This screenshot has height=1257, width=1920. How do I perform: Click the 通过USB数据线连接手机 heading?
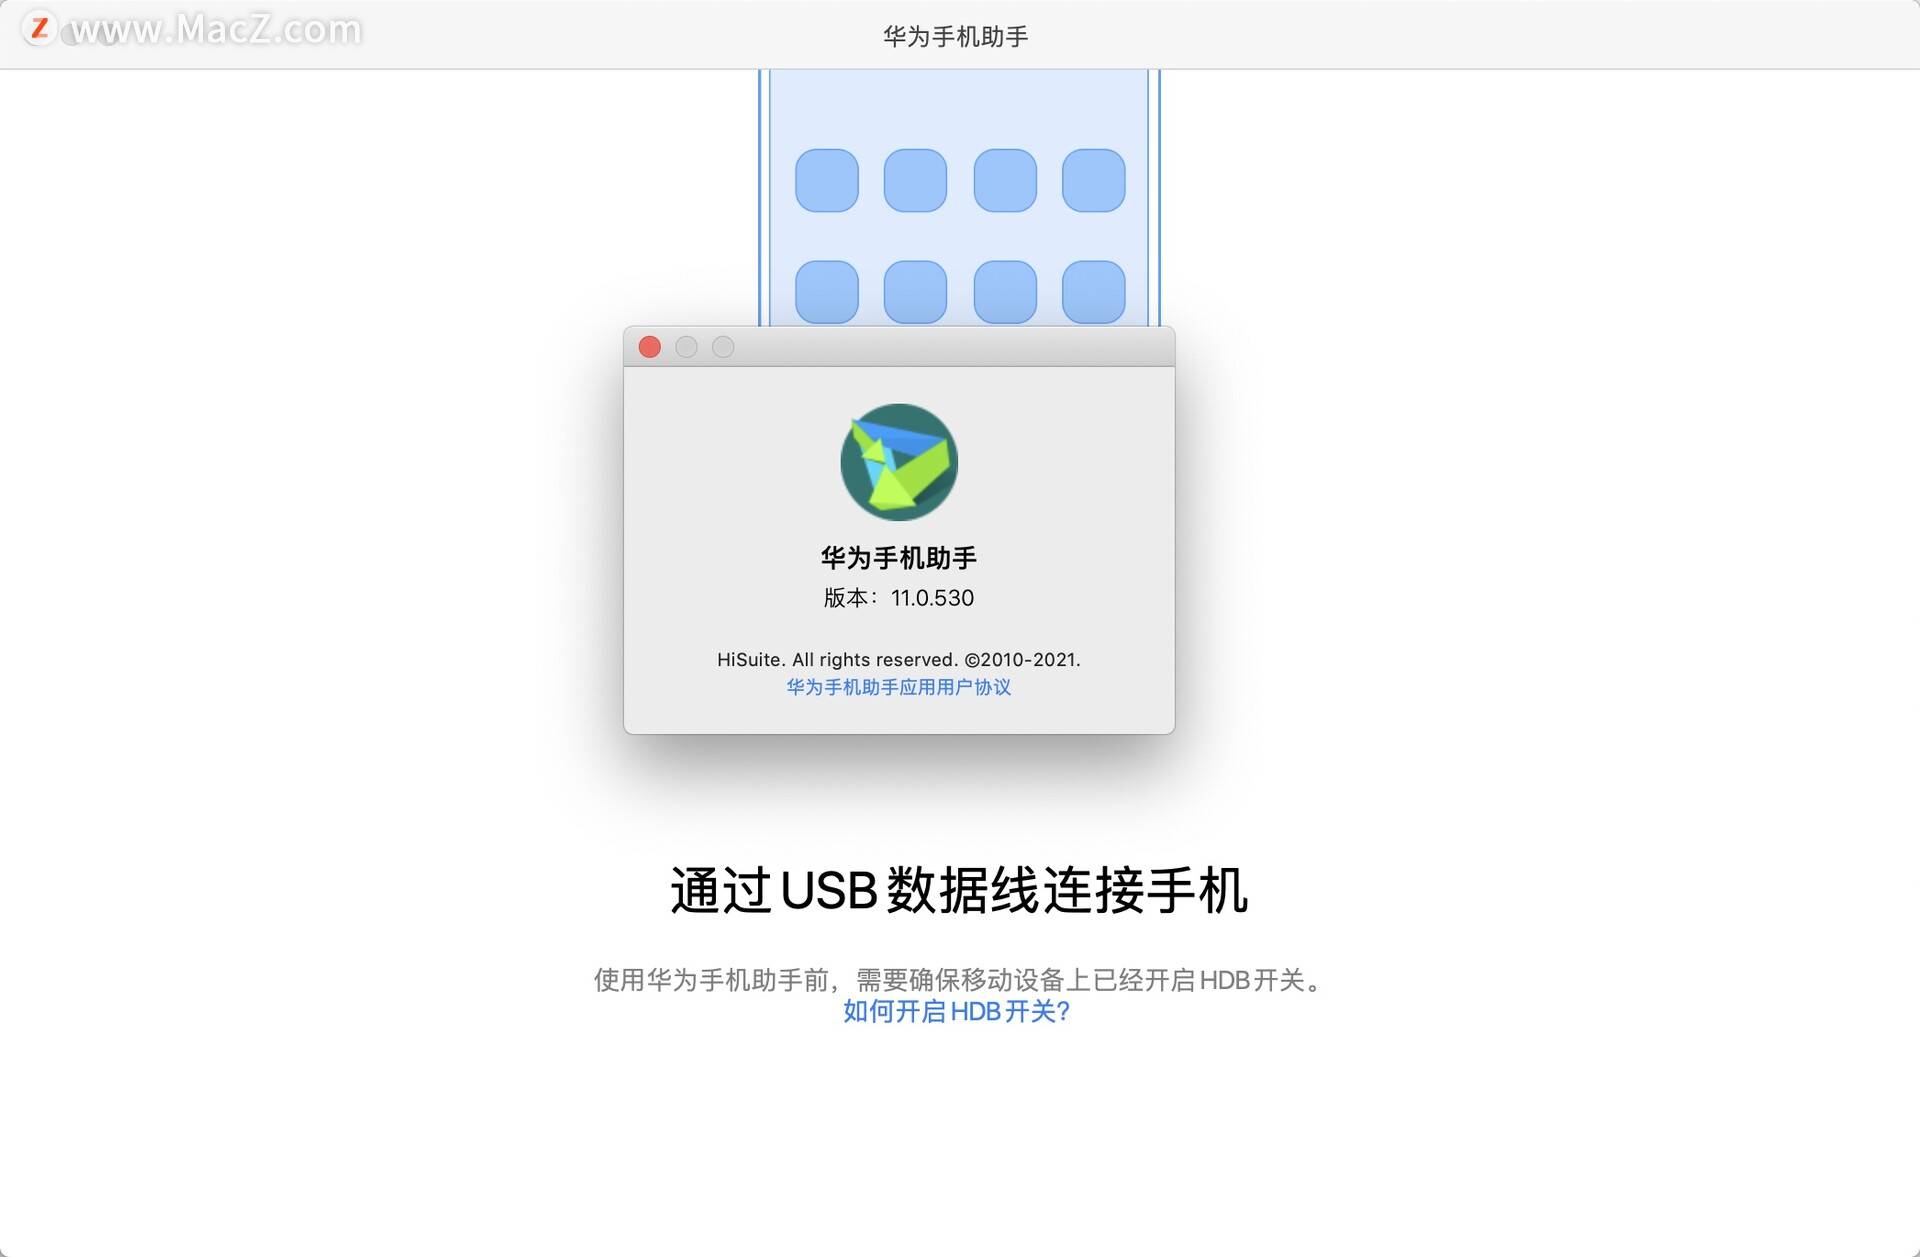(x=958, y=890)
